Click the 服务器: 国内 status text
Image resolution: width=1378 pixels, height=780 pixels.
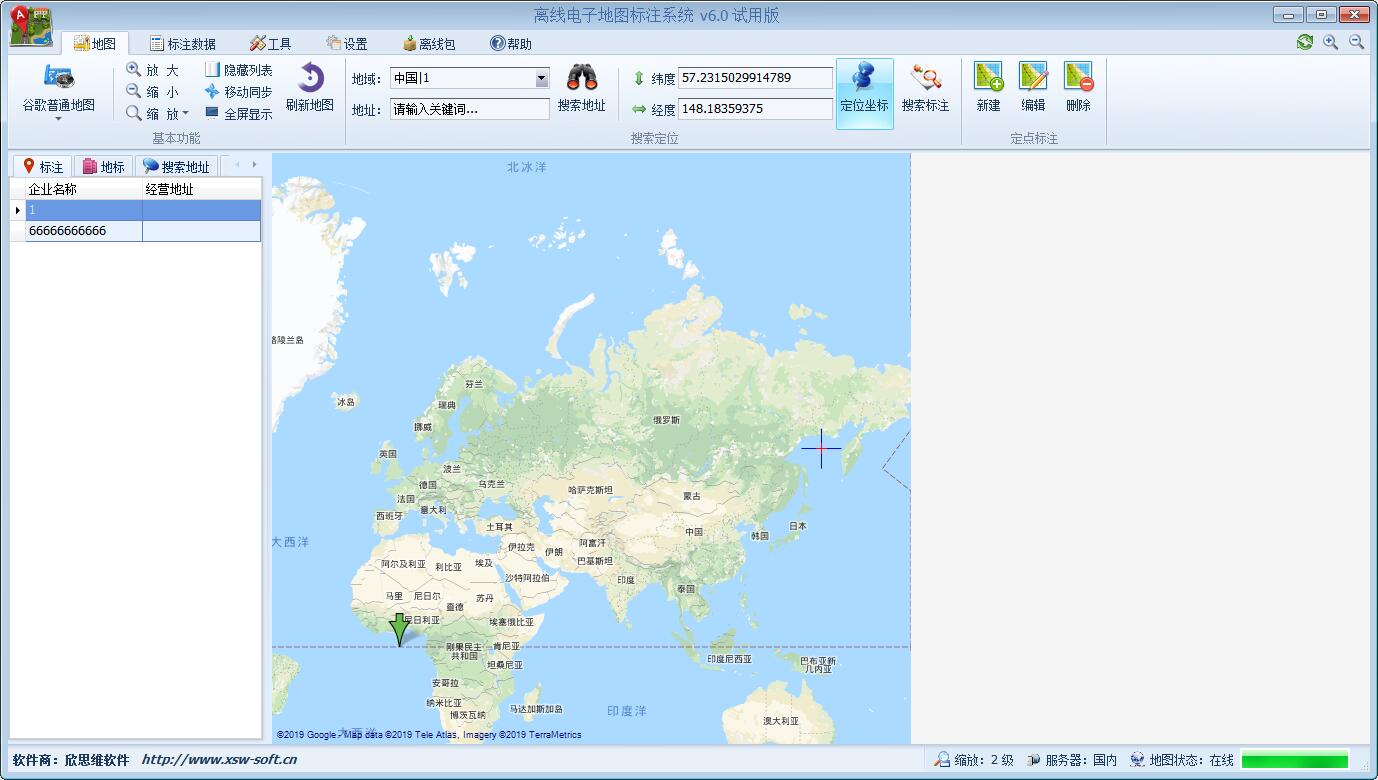coord(1081,760)
